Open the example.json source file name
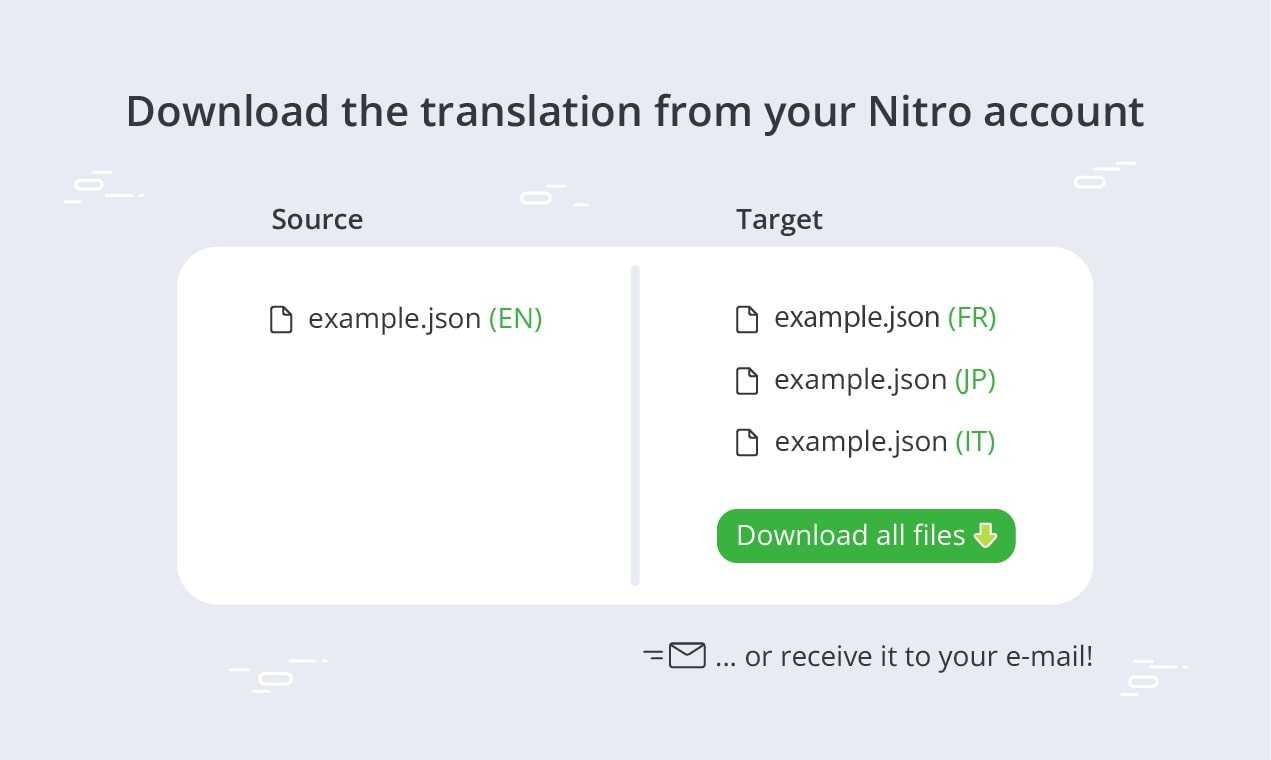 pyautogui.click(x=394, y=319)
